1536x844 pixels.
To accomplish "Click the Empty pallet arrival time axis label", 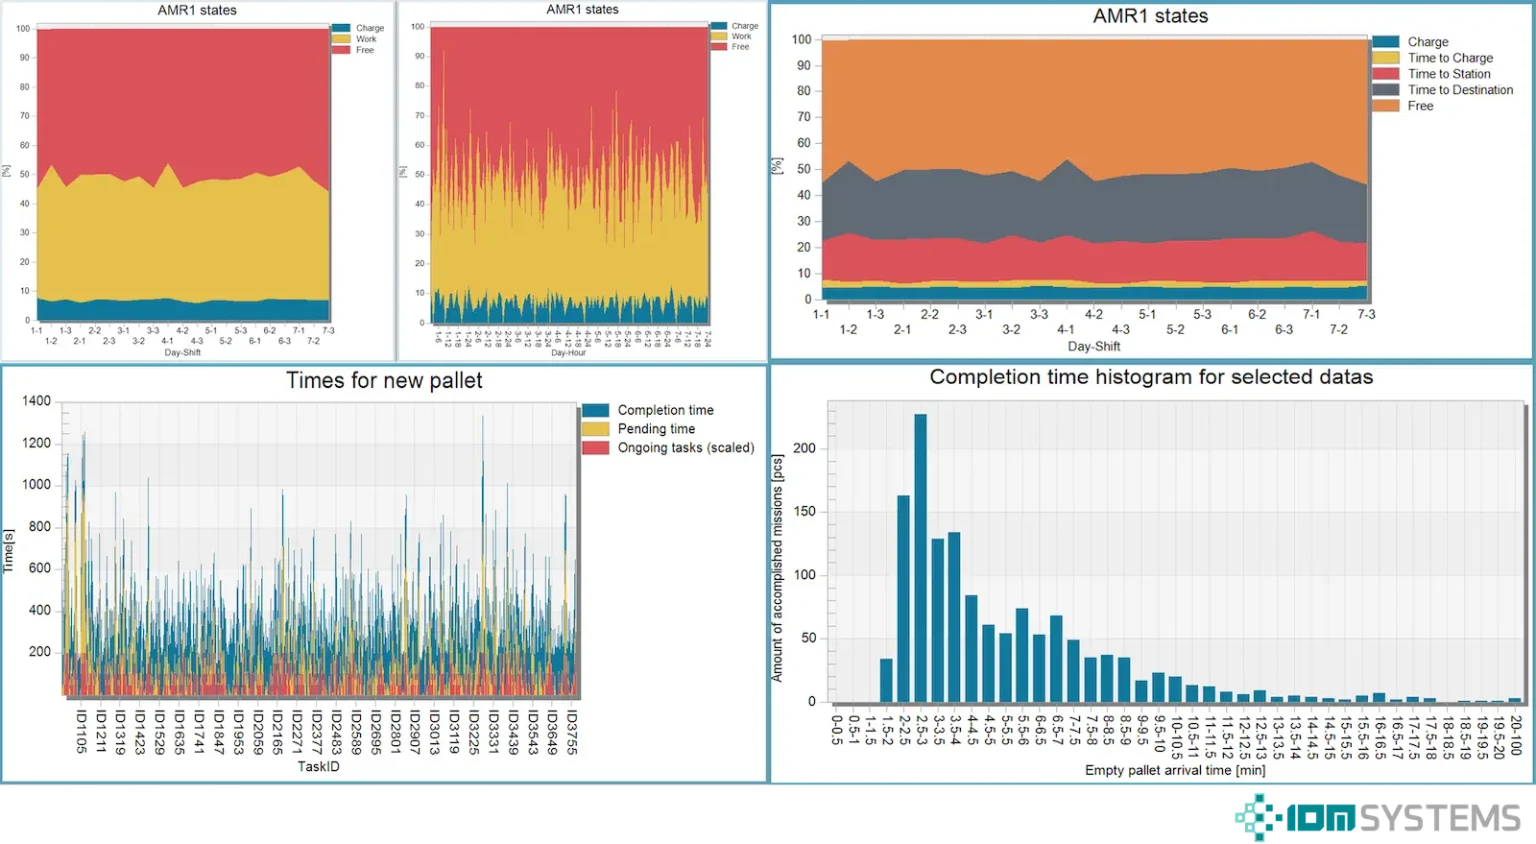I will click(x=1174, y=770).
